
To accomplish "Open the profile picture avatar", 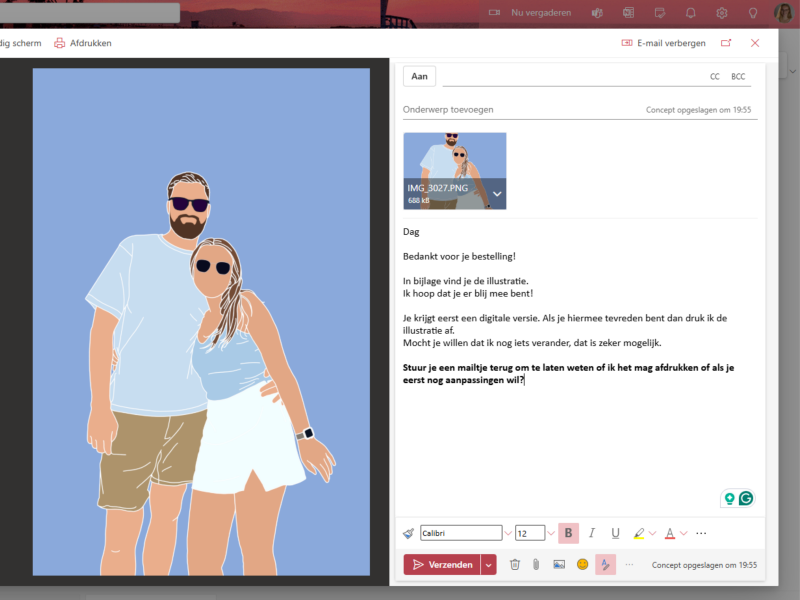I will [784, 13].
